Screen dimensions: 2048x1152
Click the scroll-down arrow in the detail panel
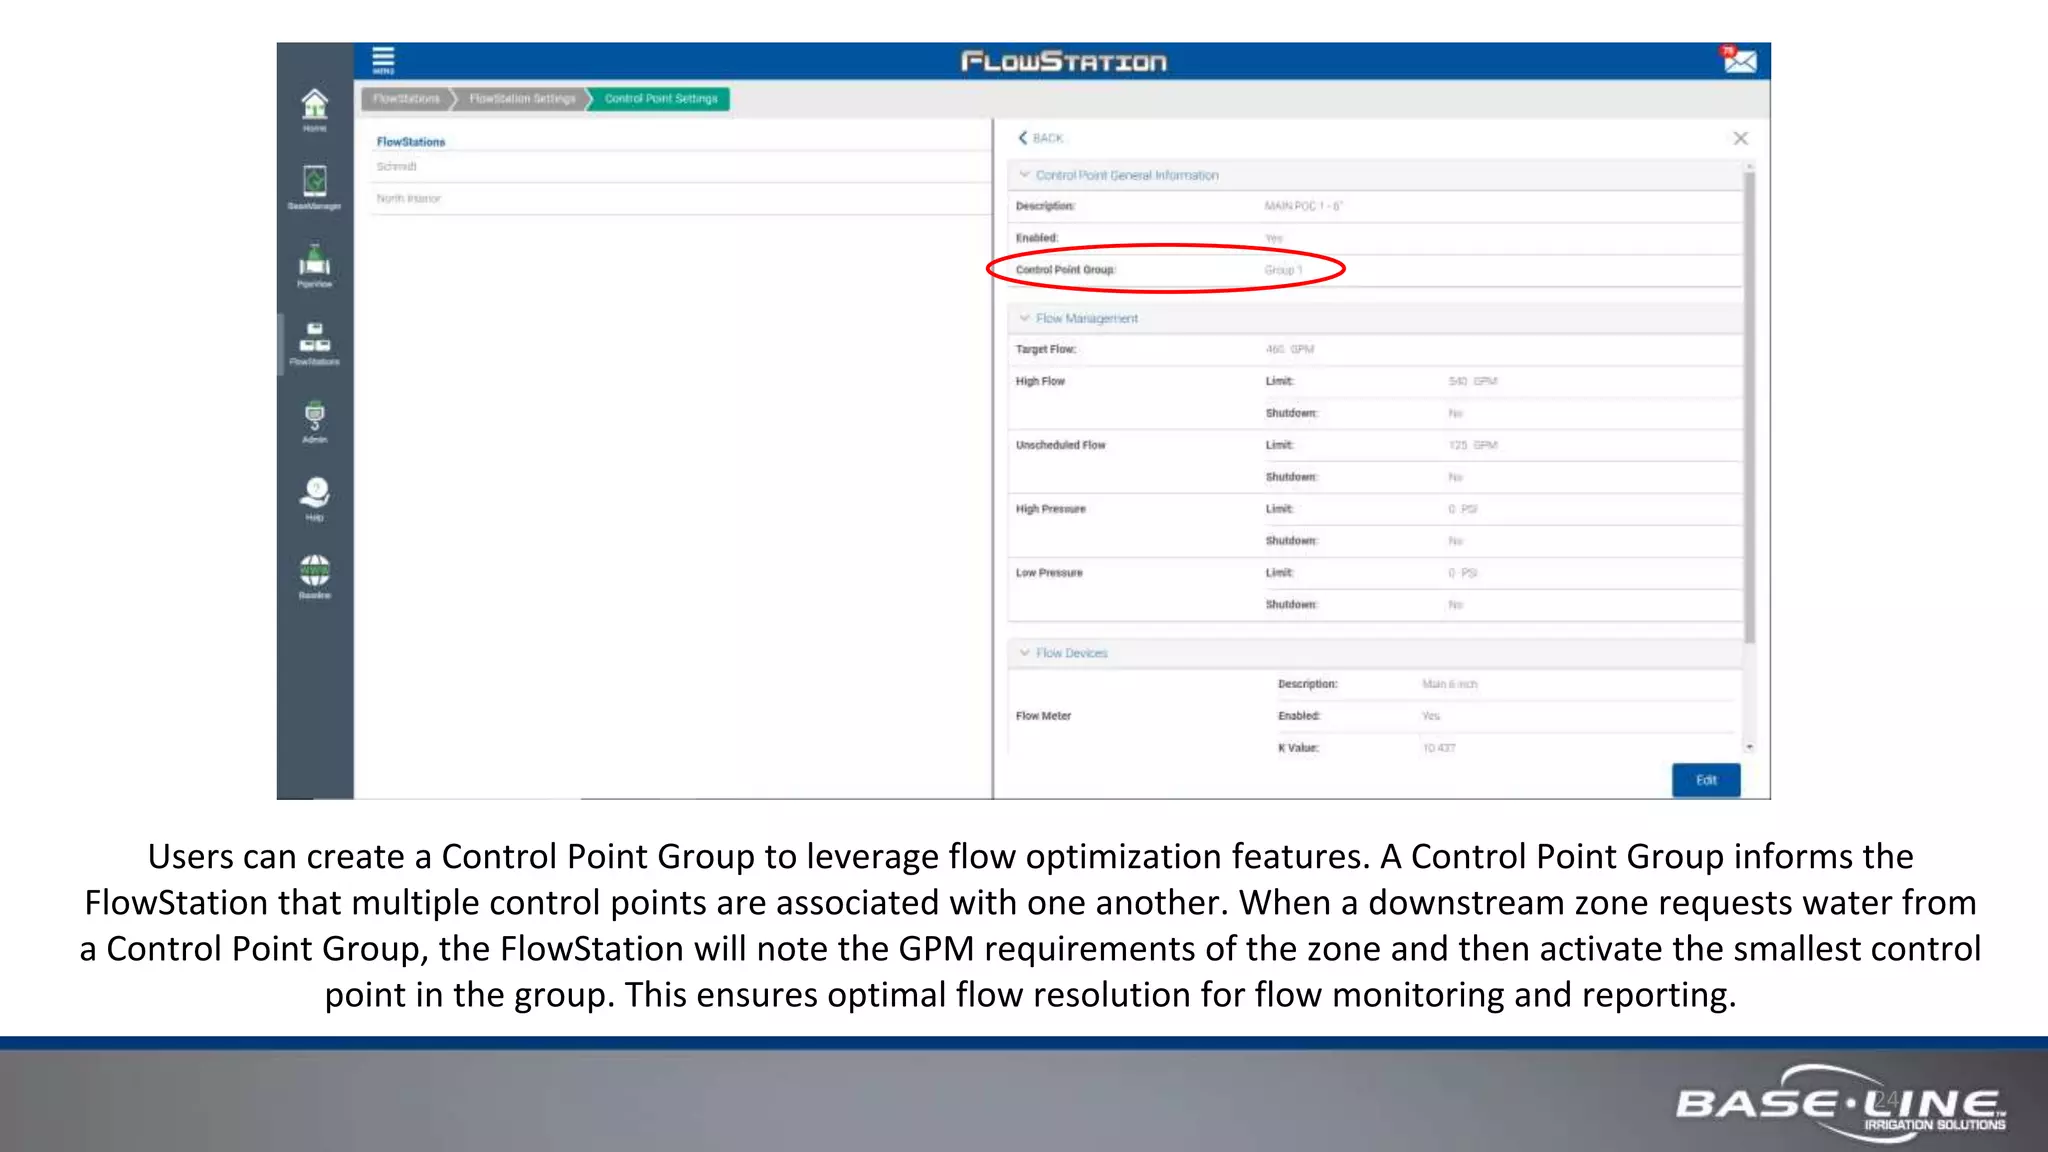1749,747
